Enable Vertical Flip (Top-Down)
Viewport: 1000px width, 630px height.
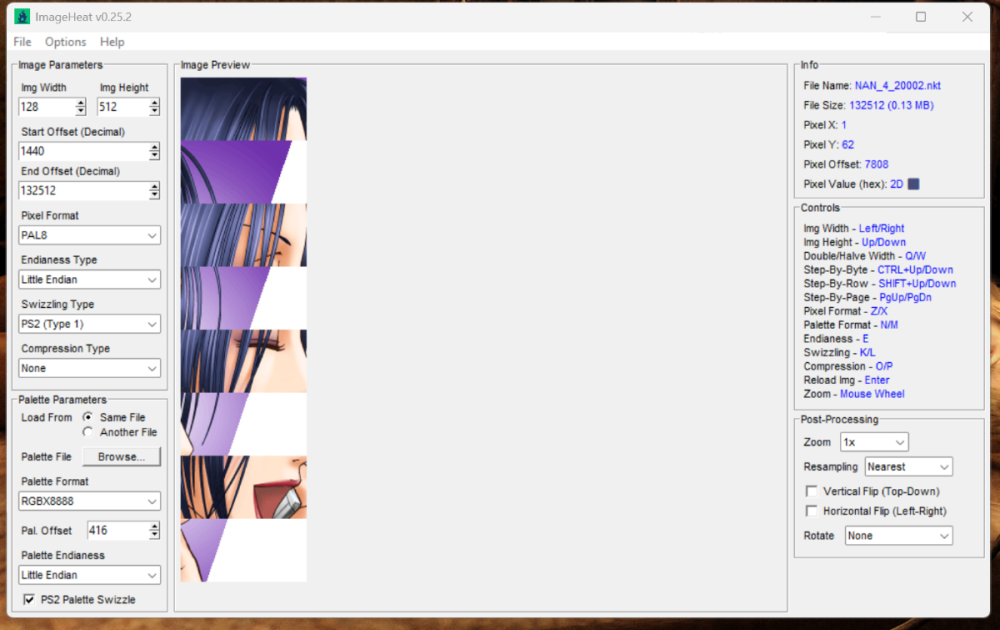click(811, 491)
